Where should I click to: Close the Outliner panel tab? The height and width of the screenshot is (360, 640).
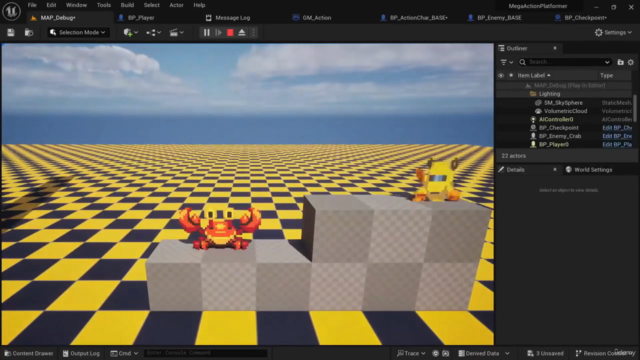(555, 48)
